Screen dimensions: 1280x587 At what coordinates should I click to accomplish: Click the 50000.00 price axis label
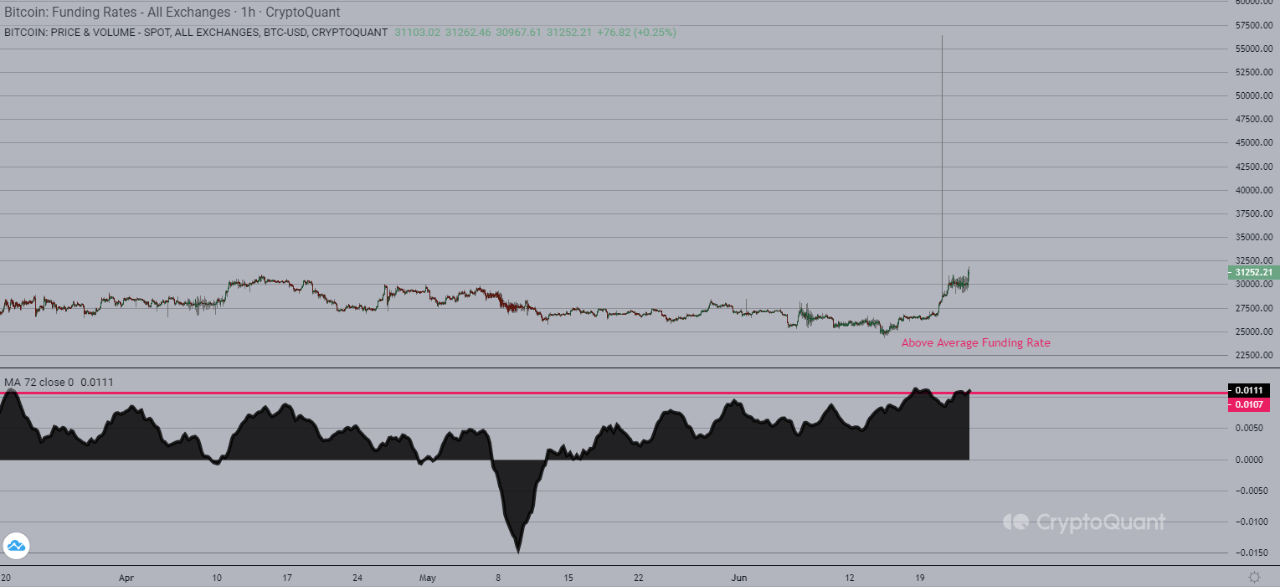1254,96
